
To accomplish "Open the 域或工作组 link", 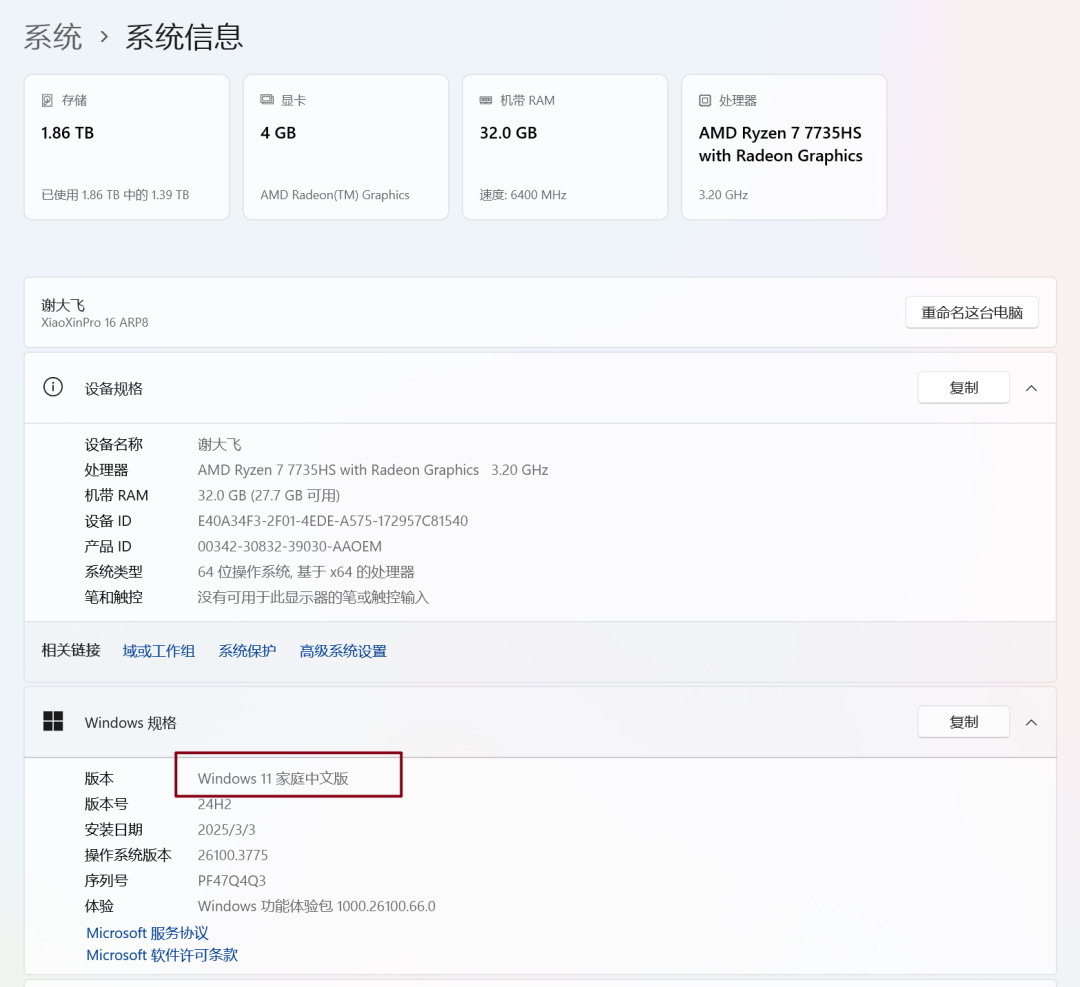I will coord(158,651).
